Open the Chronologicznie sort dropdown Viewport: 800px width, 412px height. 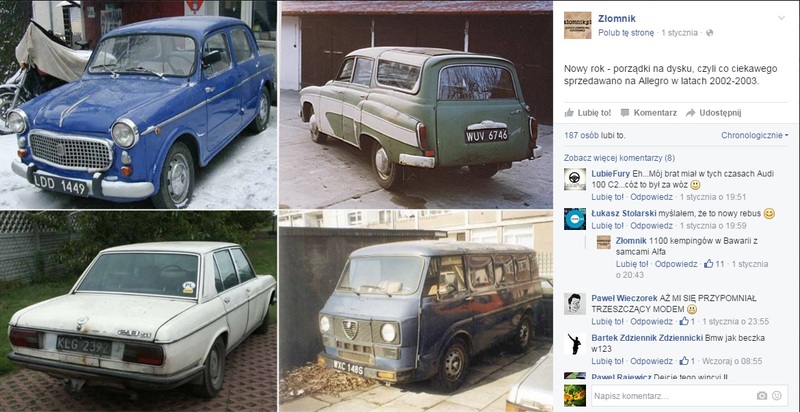[755, 135]
